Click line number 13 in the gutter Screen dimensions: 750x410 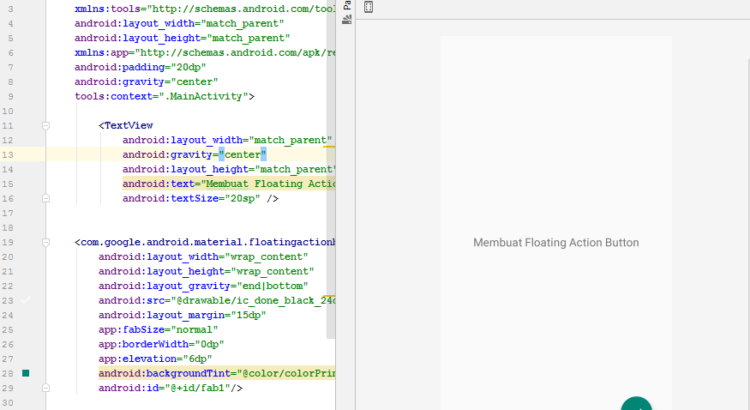pos(8,155)
